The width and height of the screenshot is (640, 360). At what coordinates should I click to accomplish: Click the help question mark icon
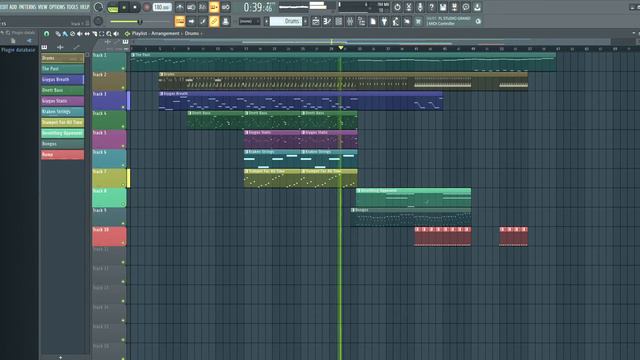(431, 7)
